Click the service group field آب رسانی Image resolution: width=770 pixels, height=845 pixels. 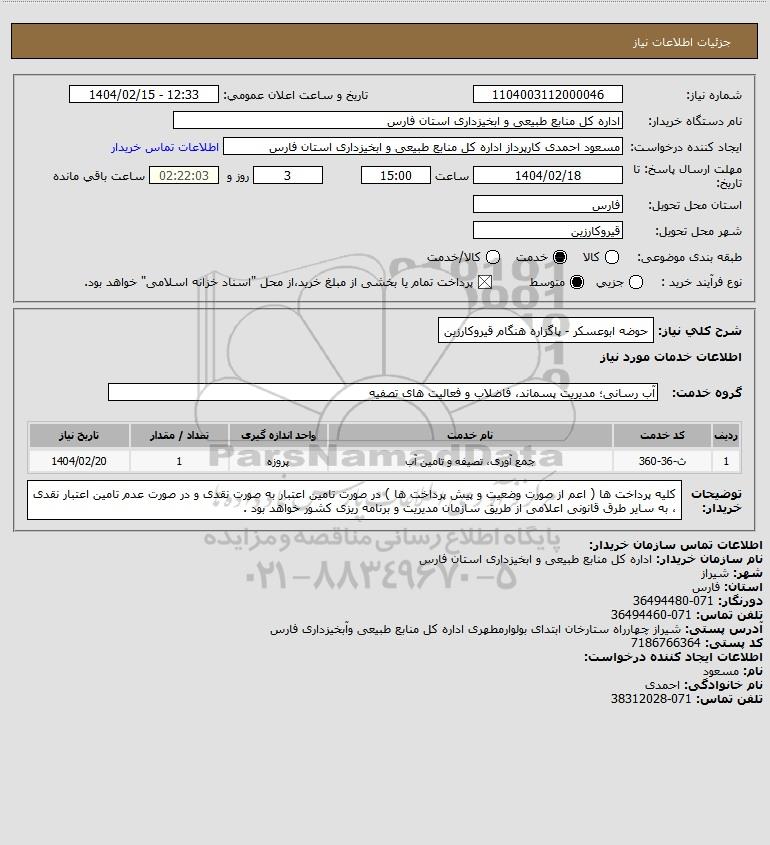tap(383, 392)
